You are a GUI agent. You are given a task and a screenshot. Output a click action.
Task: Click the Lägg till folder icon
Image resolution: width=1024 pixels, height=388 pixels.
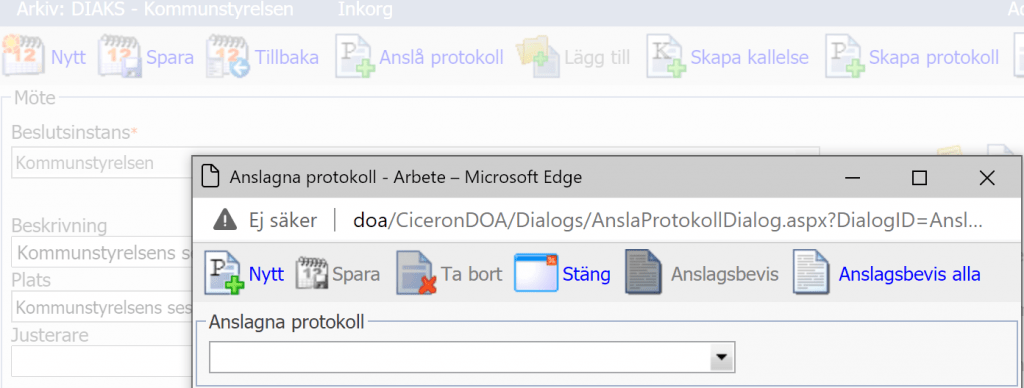pos(537,57)
